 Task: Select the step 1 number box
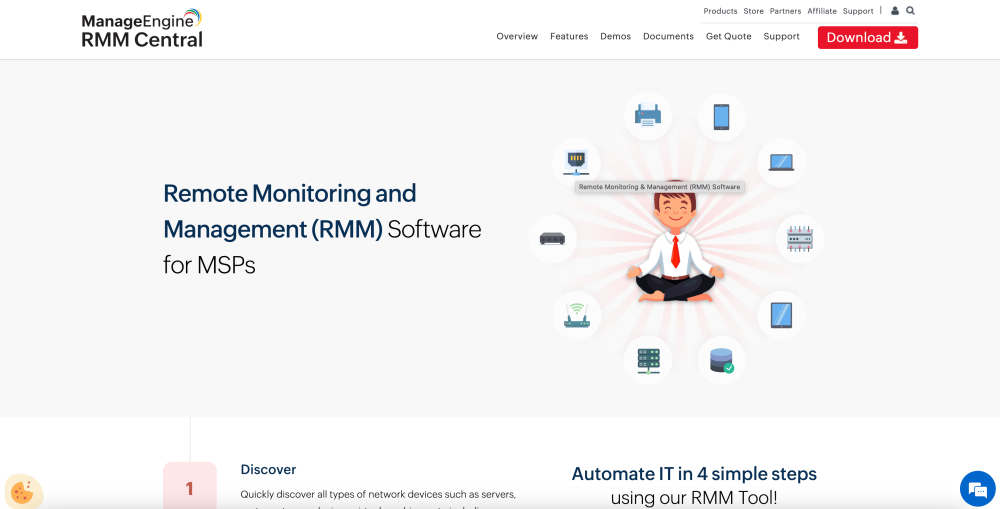pos(189,485)
